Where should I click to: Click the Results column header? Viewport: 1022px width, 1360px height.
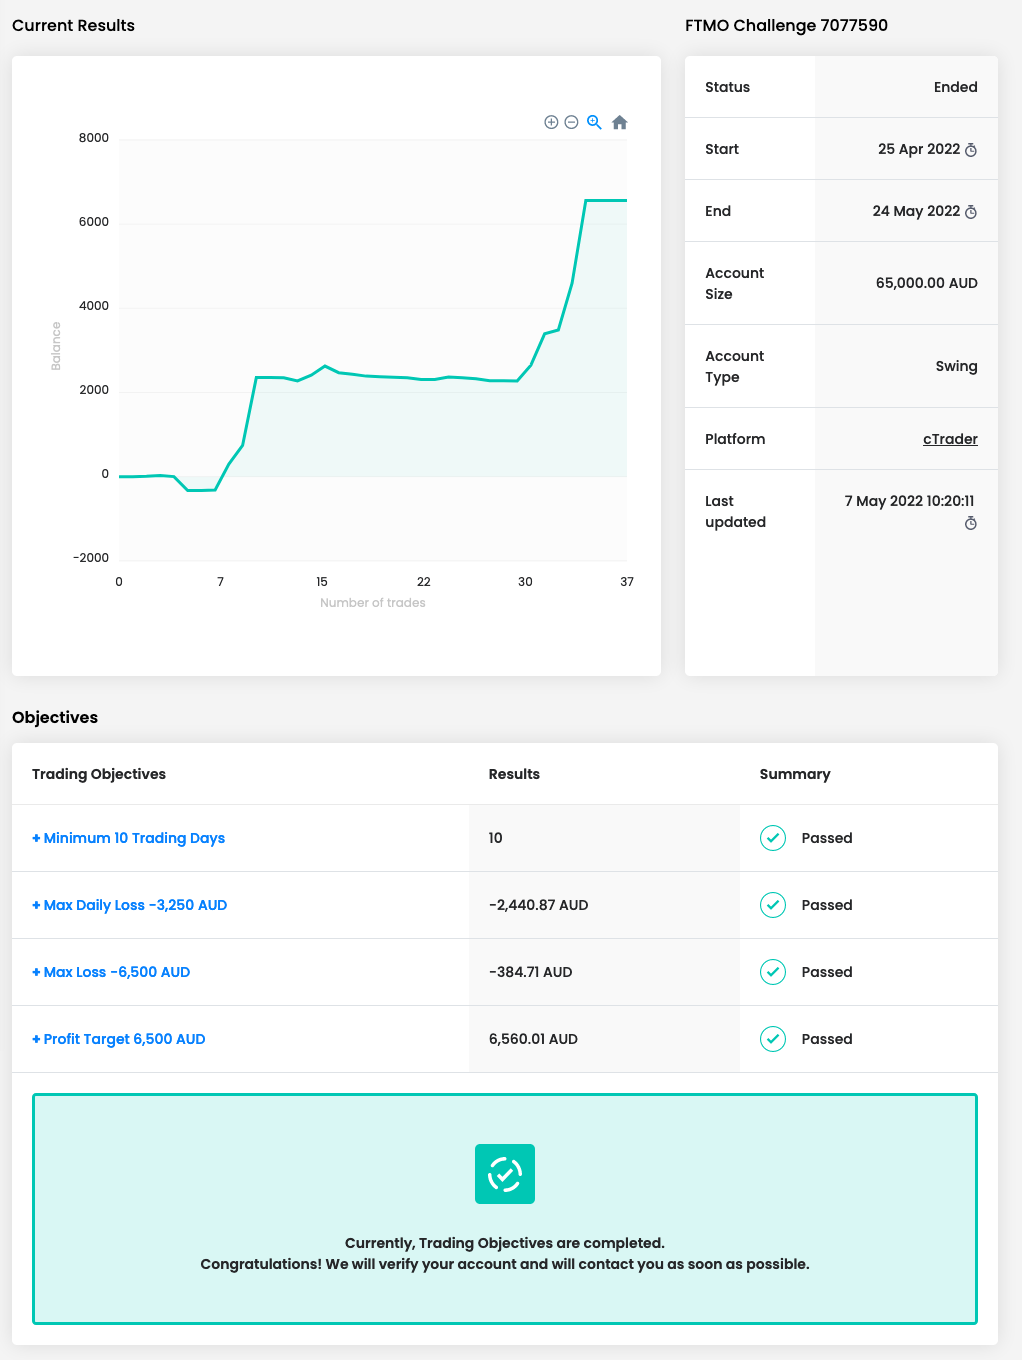pos(514,774)
